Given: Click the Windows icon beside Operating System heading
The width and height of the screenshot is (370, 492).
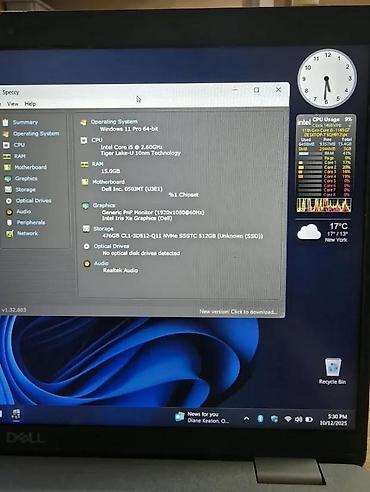Looking at the screenshot, I should pos(83,123).
